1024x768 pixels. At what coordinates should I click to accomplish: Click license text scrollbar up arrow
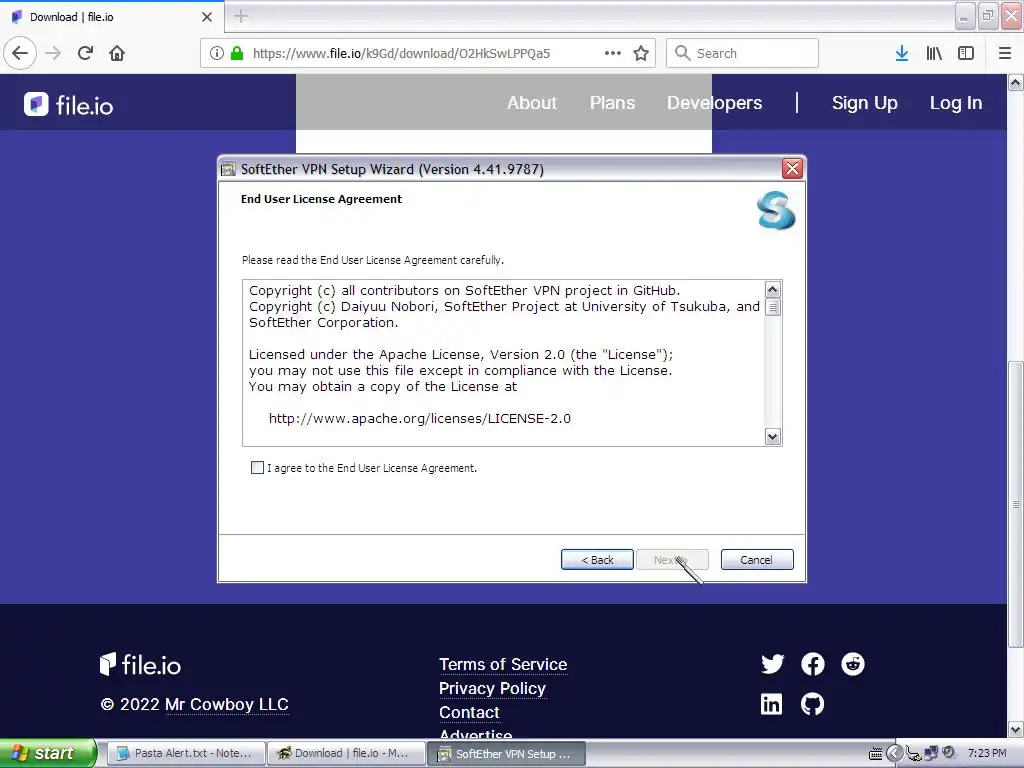773,290
